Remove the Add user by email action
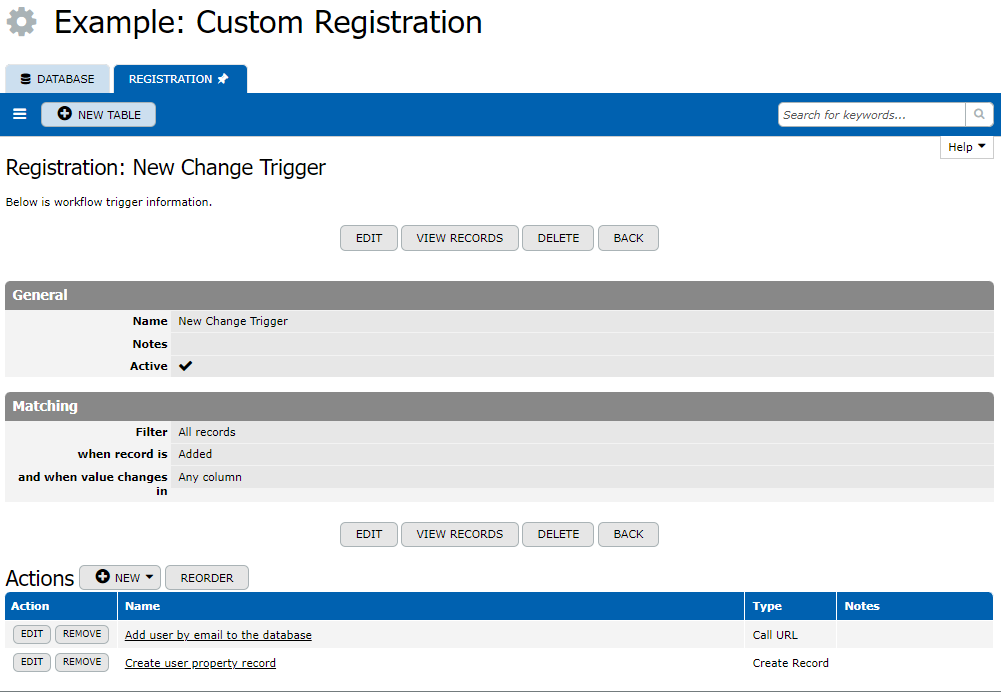 pyautogui.click(x=82, y=634)
